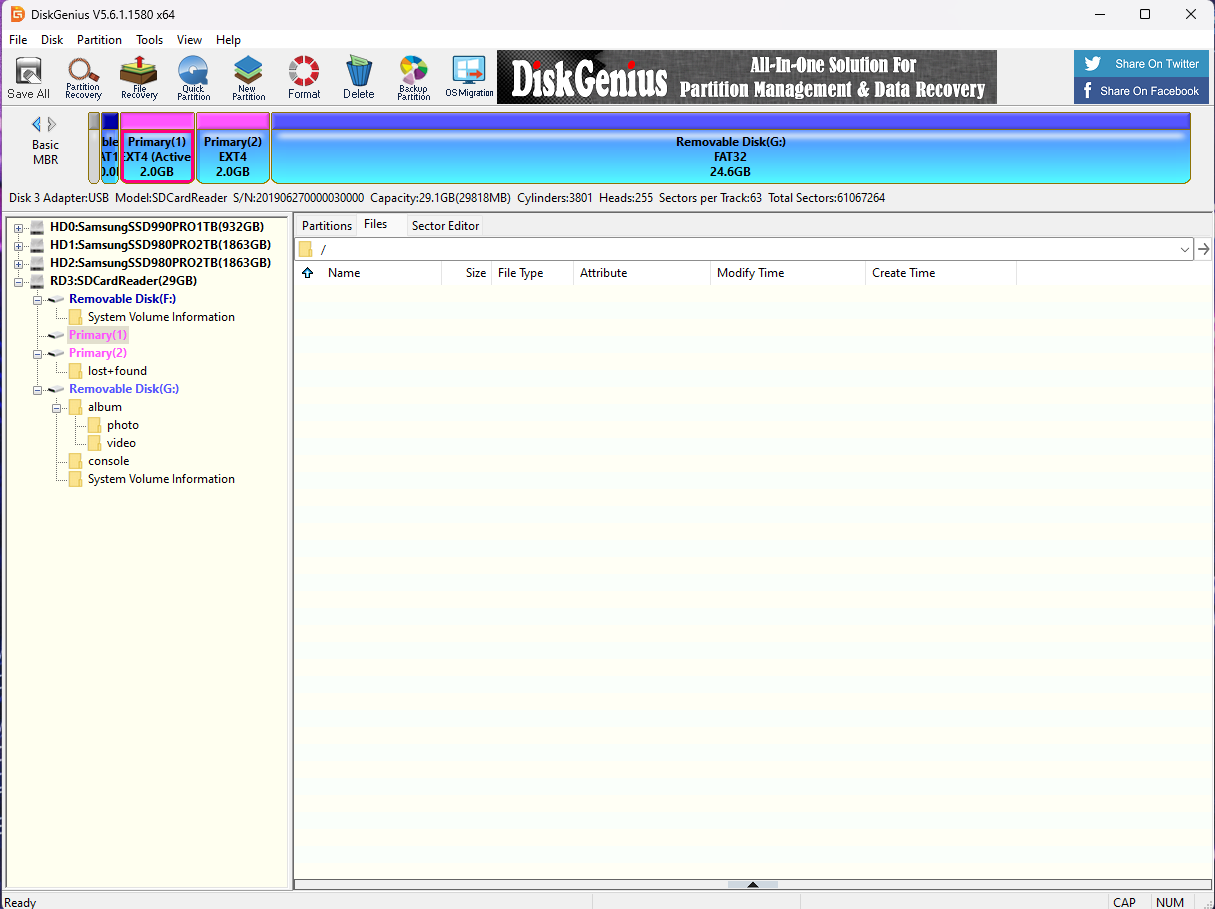Open the Tools menu
Screen dimensions: 1215x909
point(149,40)
